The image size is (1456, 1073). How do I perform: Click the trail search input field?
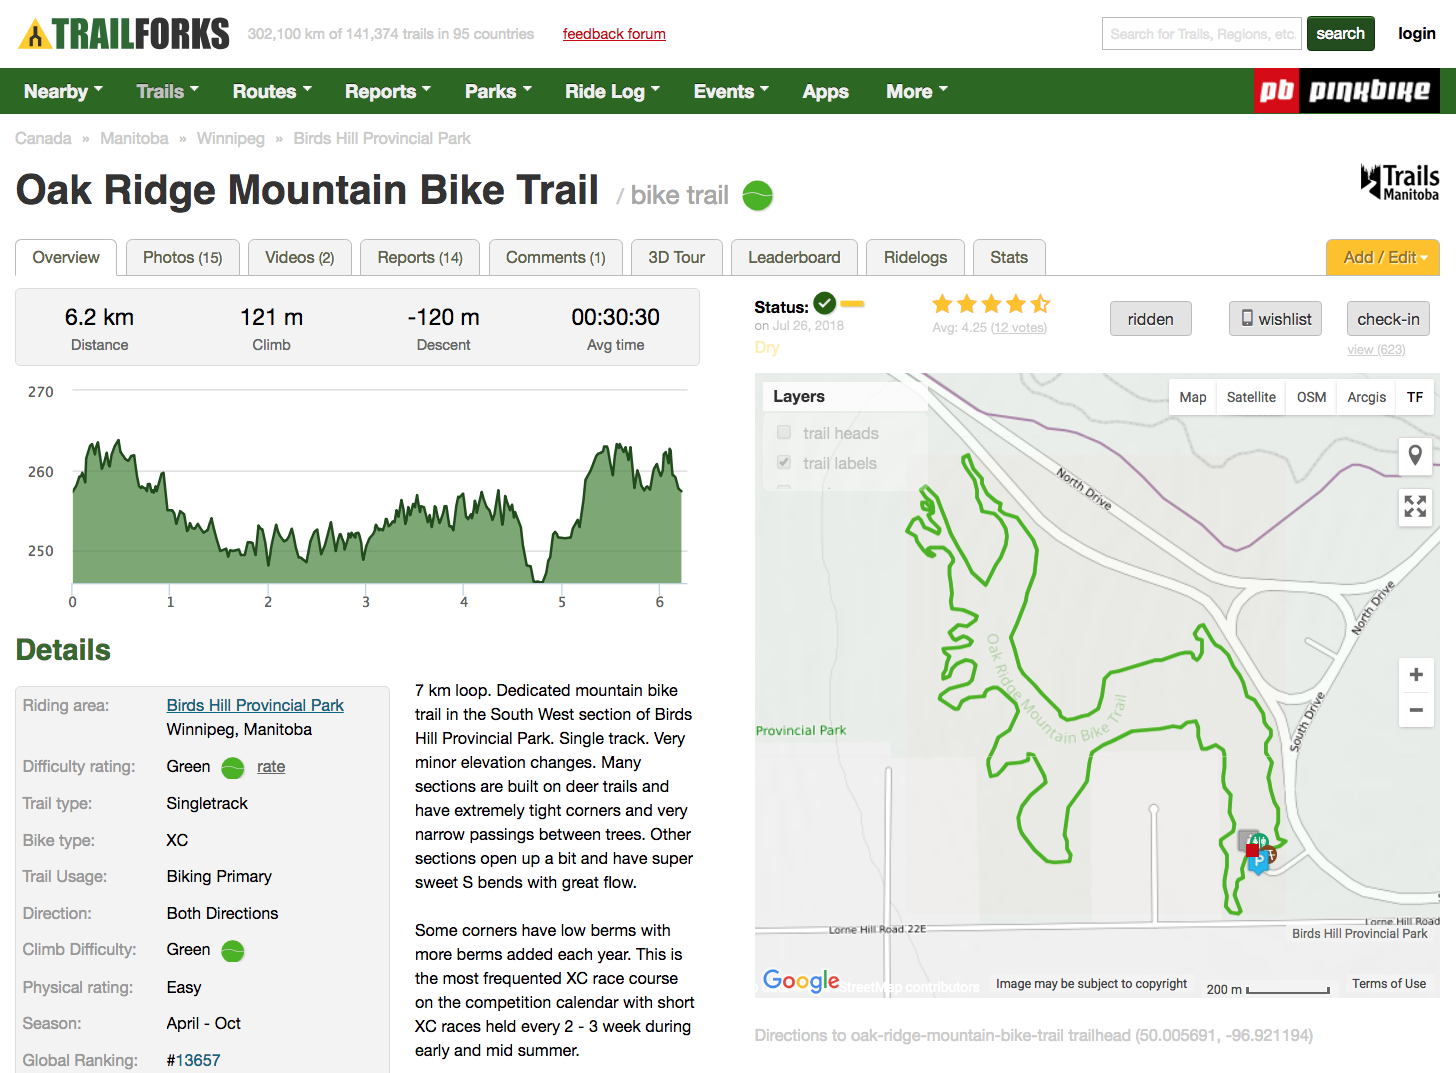pos(1201,34)
